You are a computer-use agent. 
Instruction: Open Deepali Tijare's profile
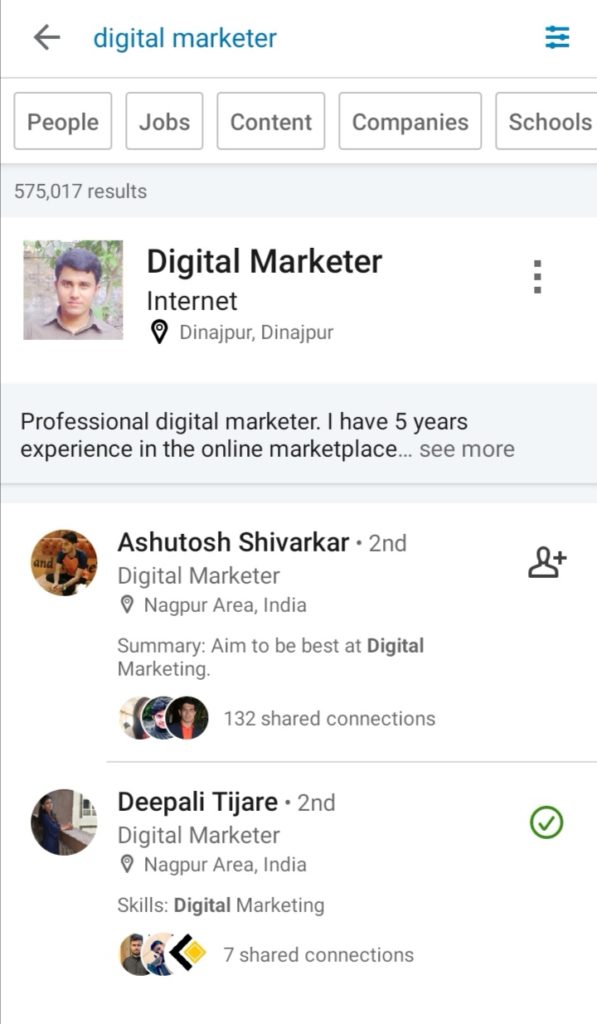tap(195, 802)
